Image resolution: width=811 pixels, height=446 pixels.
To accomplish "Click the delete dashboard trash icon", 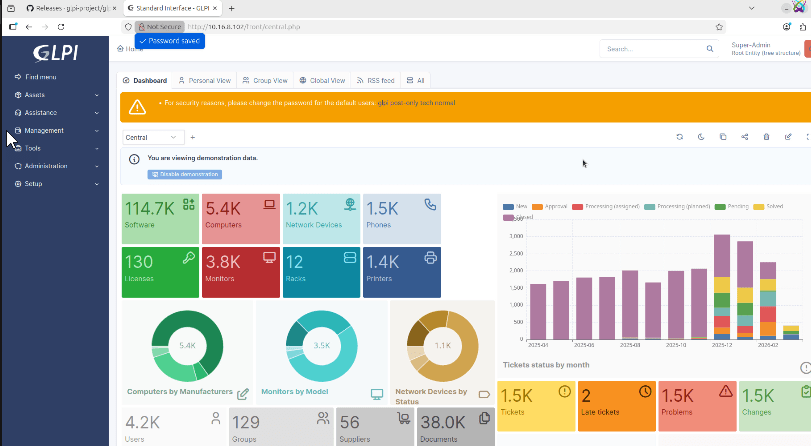I will pos(766,137).
